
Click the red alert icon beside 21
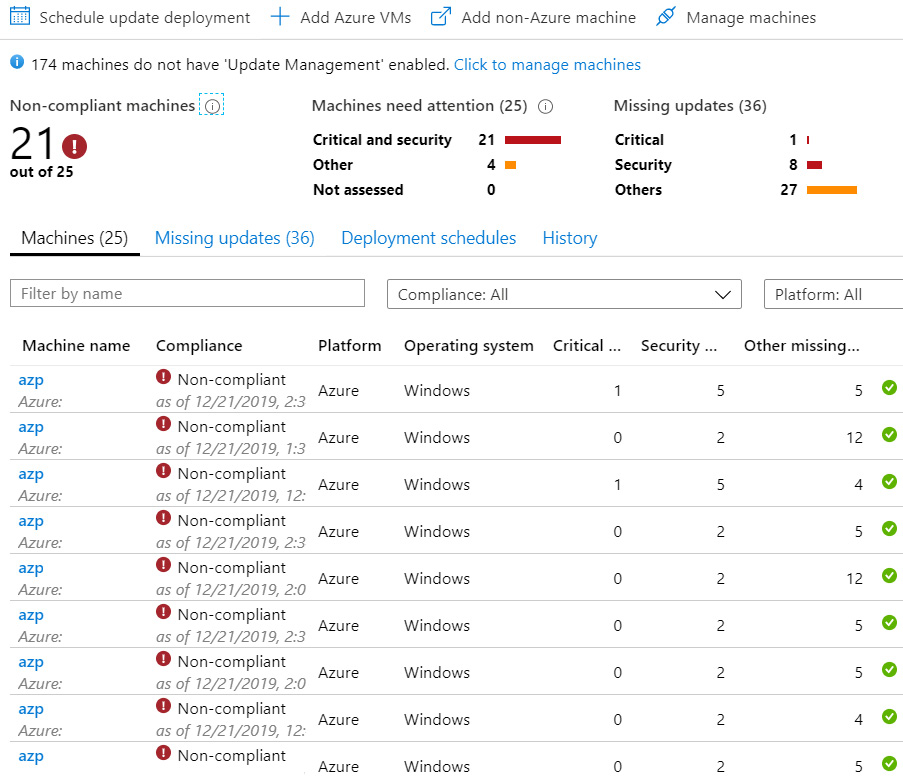click(75, 146)
